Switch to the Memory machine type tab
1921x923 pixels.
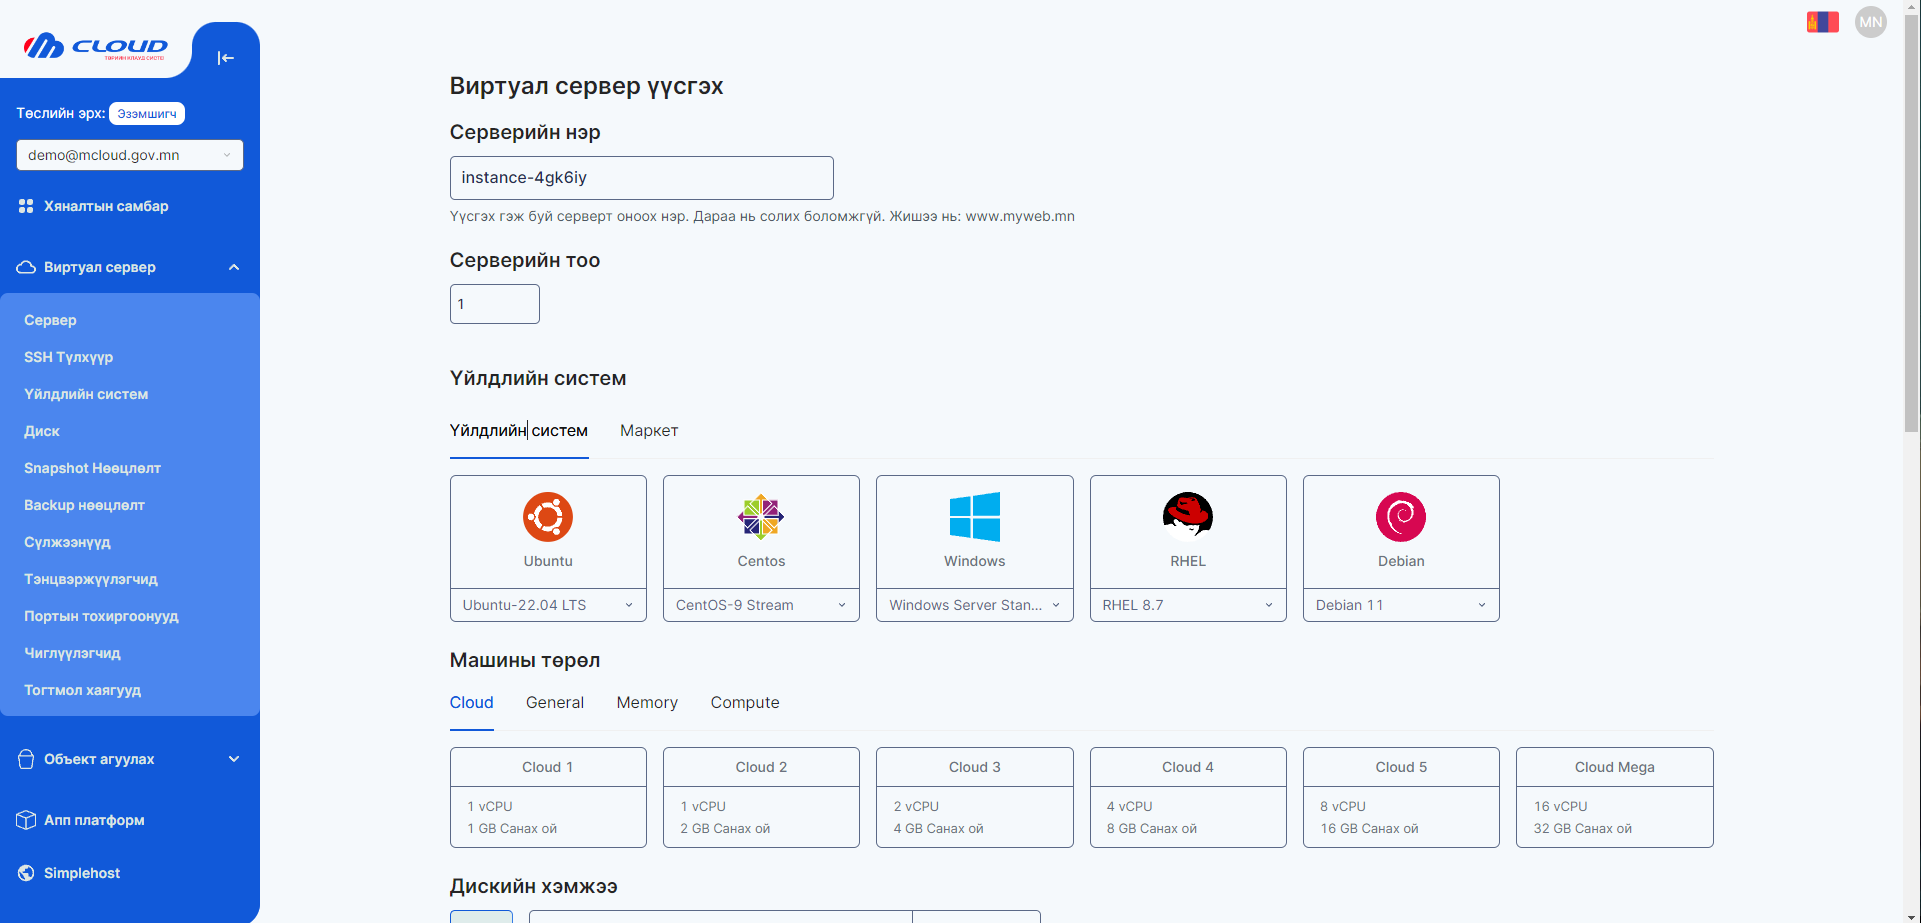[x=647, y=703]
